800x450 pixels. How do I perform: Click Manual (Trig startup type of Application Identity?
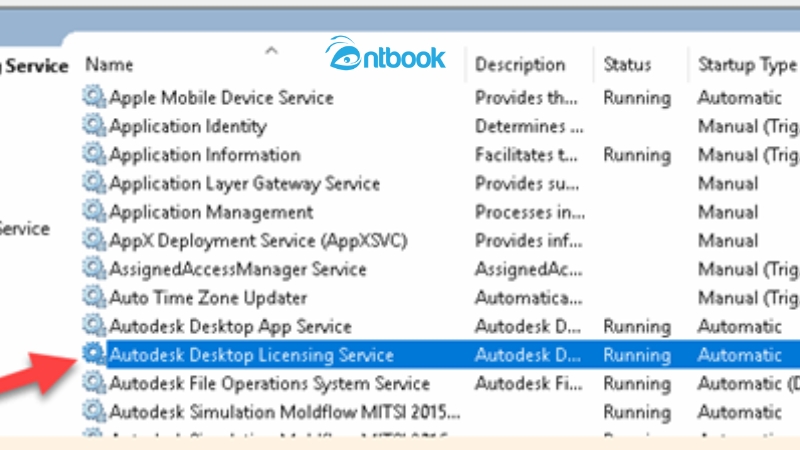748,126
